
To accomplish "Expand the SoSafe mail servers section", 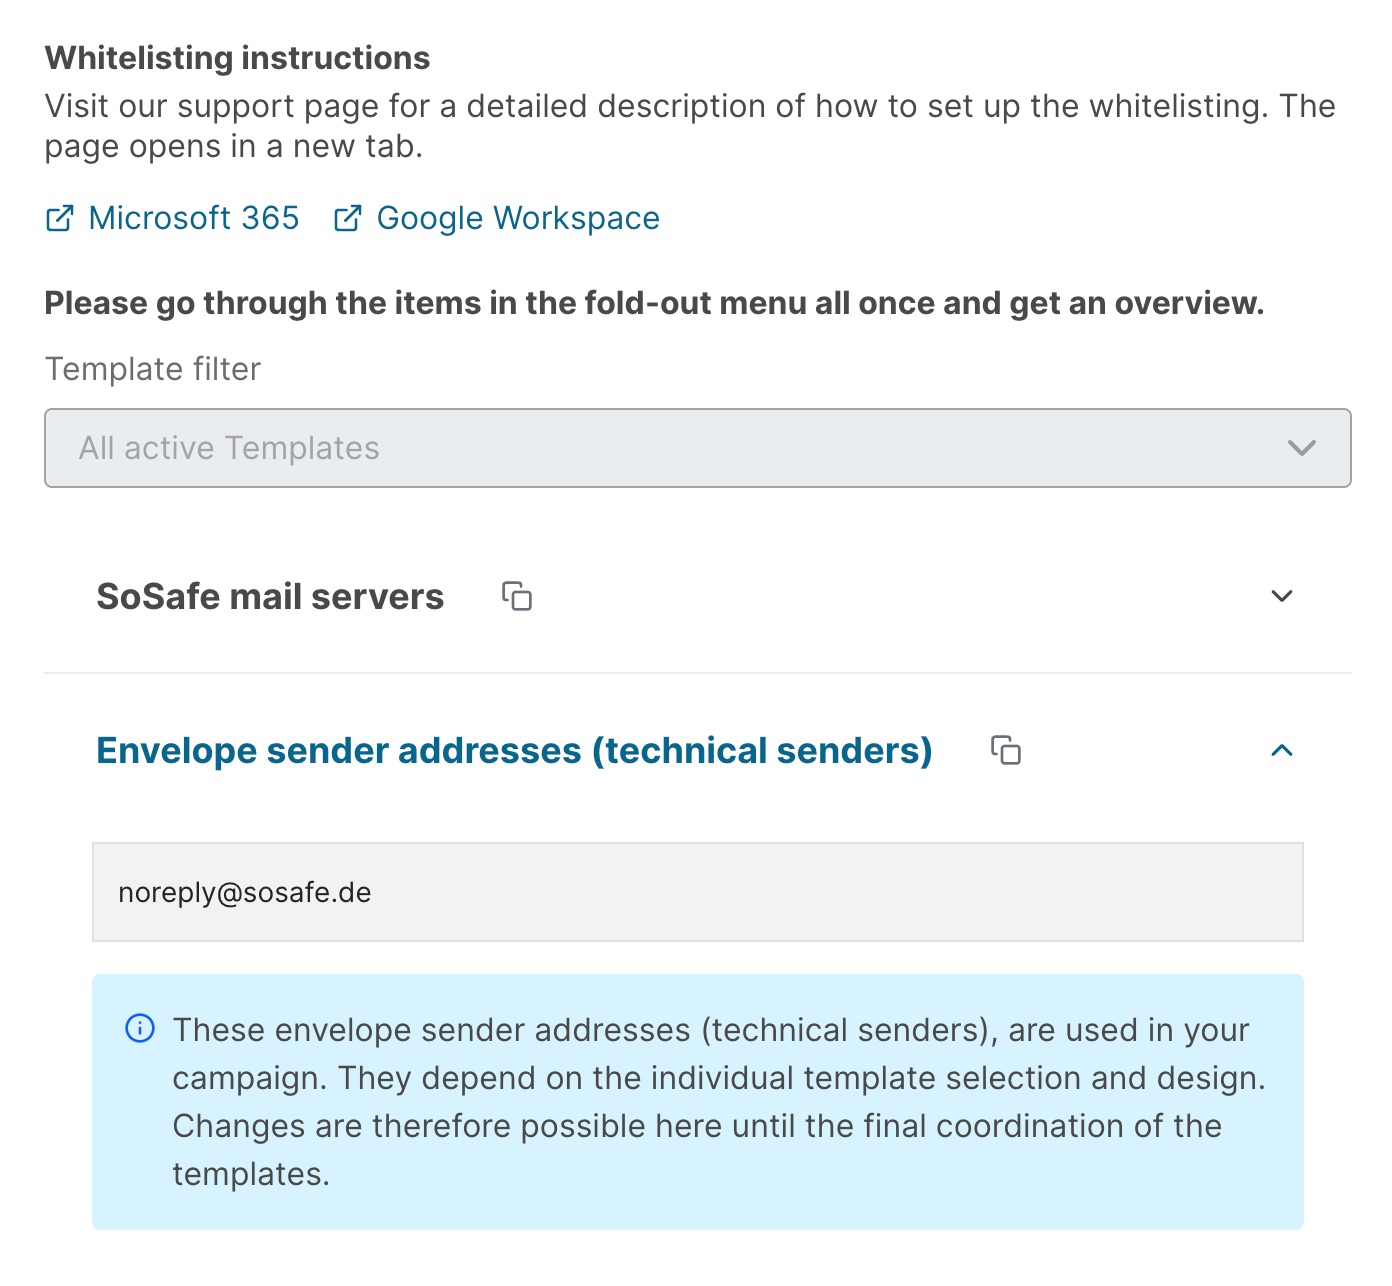I will click(x=1281, y=596).
